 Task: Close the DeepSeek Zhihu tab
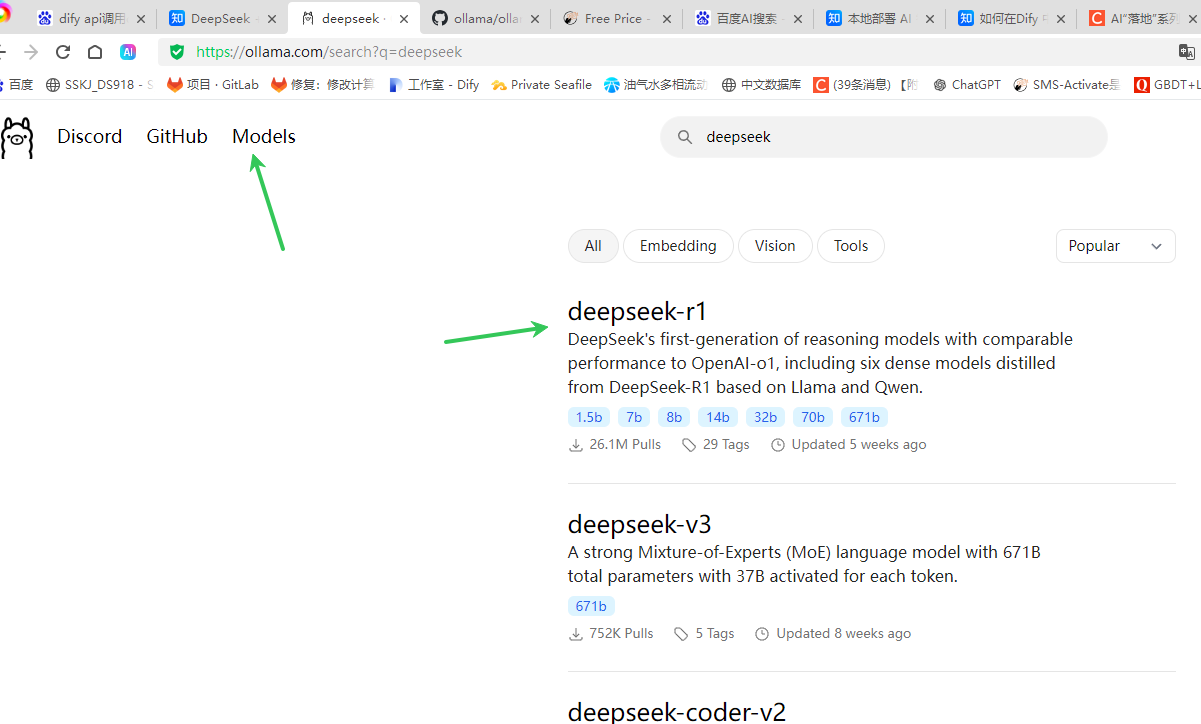click(272, 19)
